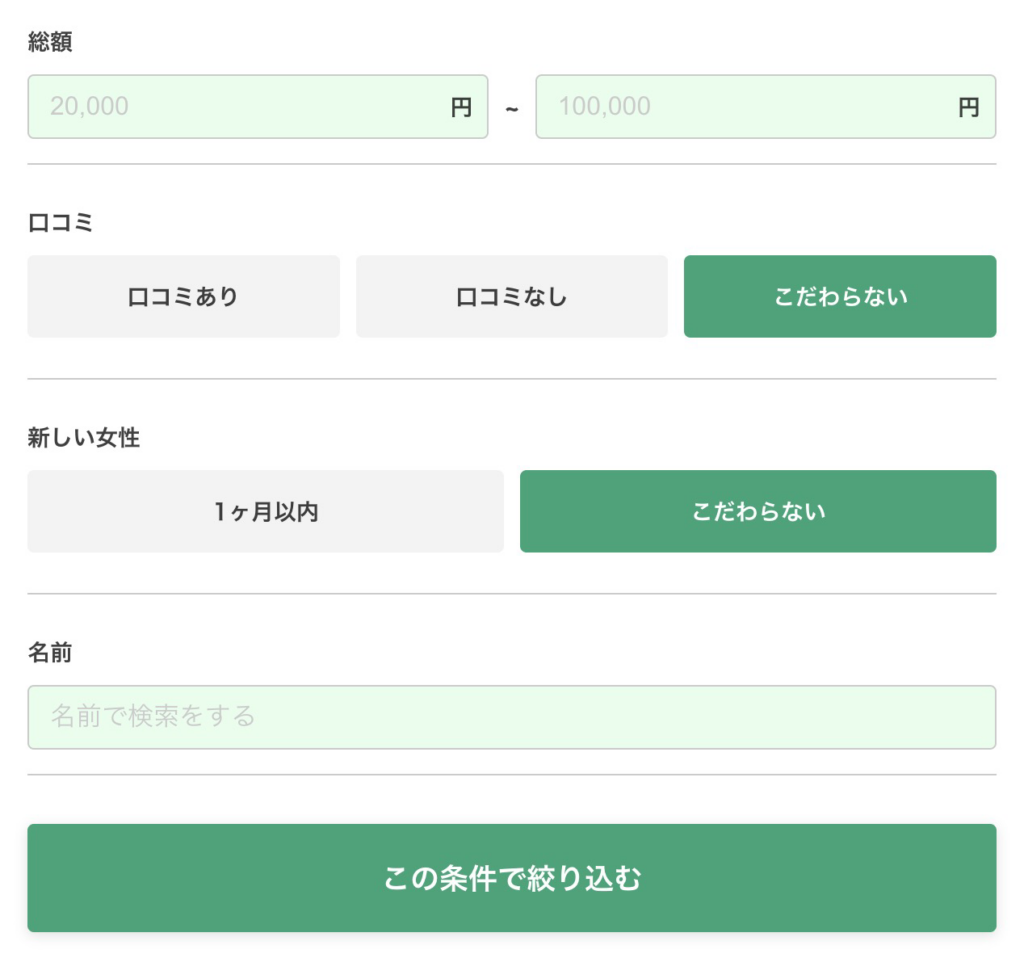Focus the 名前で検索をする search field
The width and height of the screenshot is (1024, 958).
[x=512, y=717]
